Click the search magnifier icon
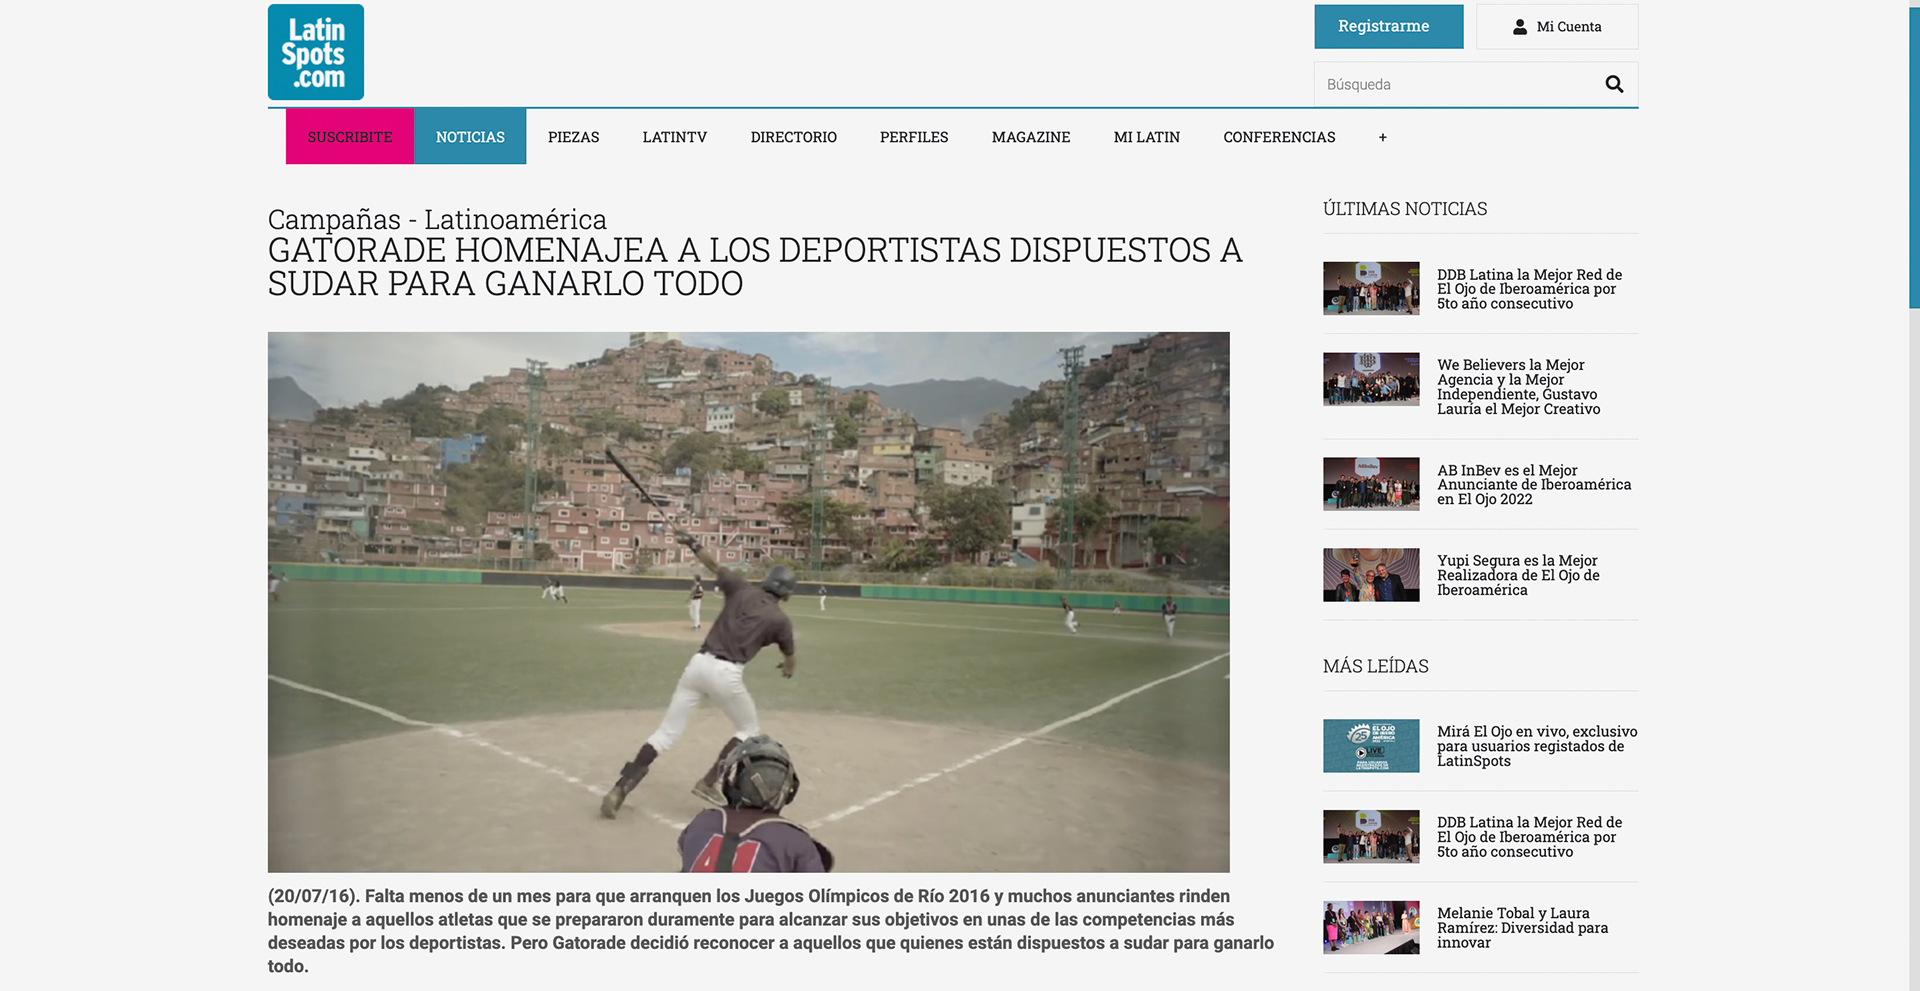Viewport: 1920px width, 991px height. 1614,84
